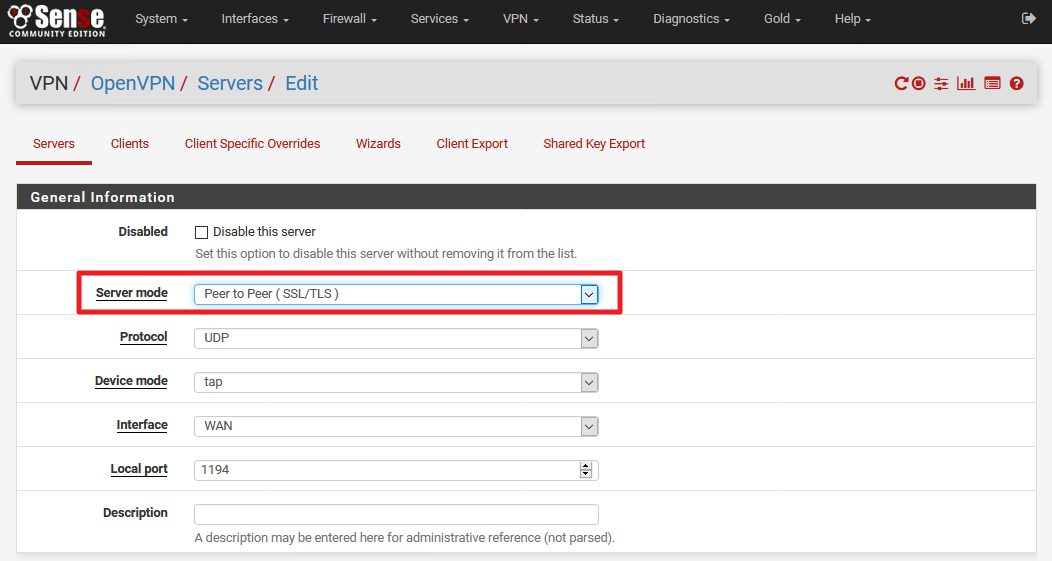Screen dimensions: 1052x561
Task: Open the Gold menu
Action: tap(782, 19)
